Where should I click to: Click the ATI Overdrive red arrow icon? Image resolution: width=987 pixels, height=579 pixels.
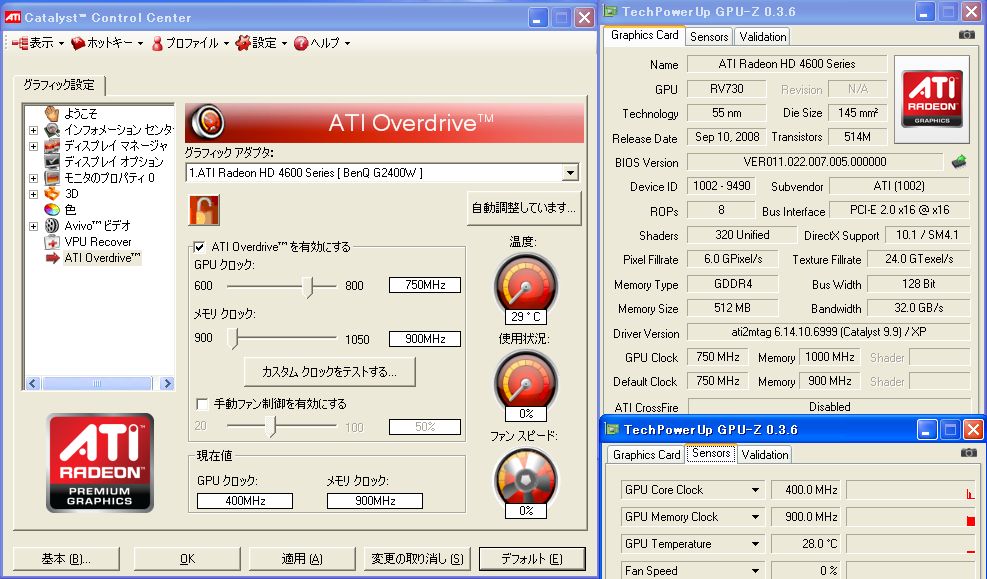[x=52, y=257]
